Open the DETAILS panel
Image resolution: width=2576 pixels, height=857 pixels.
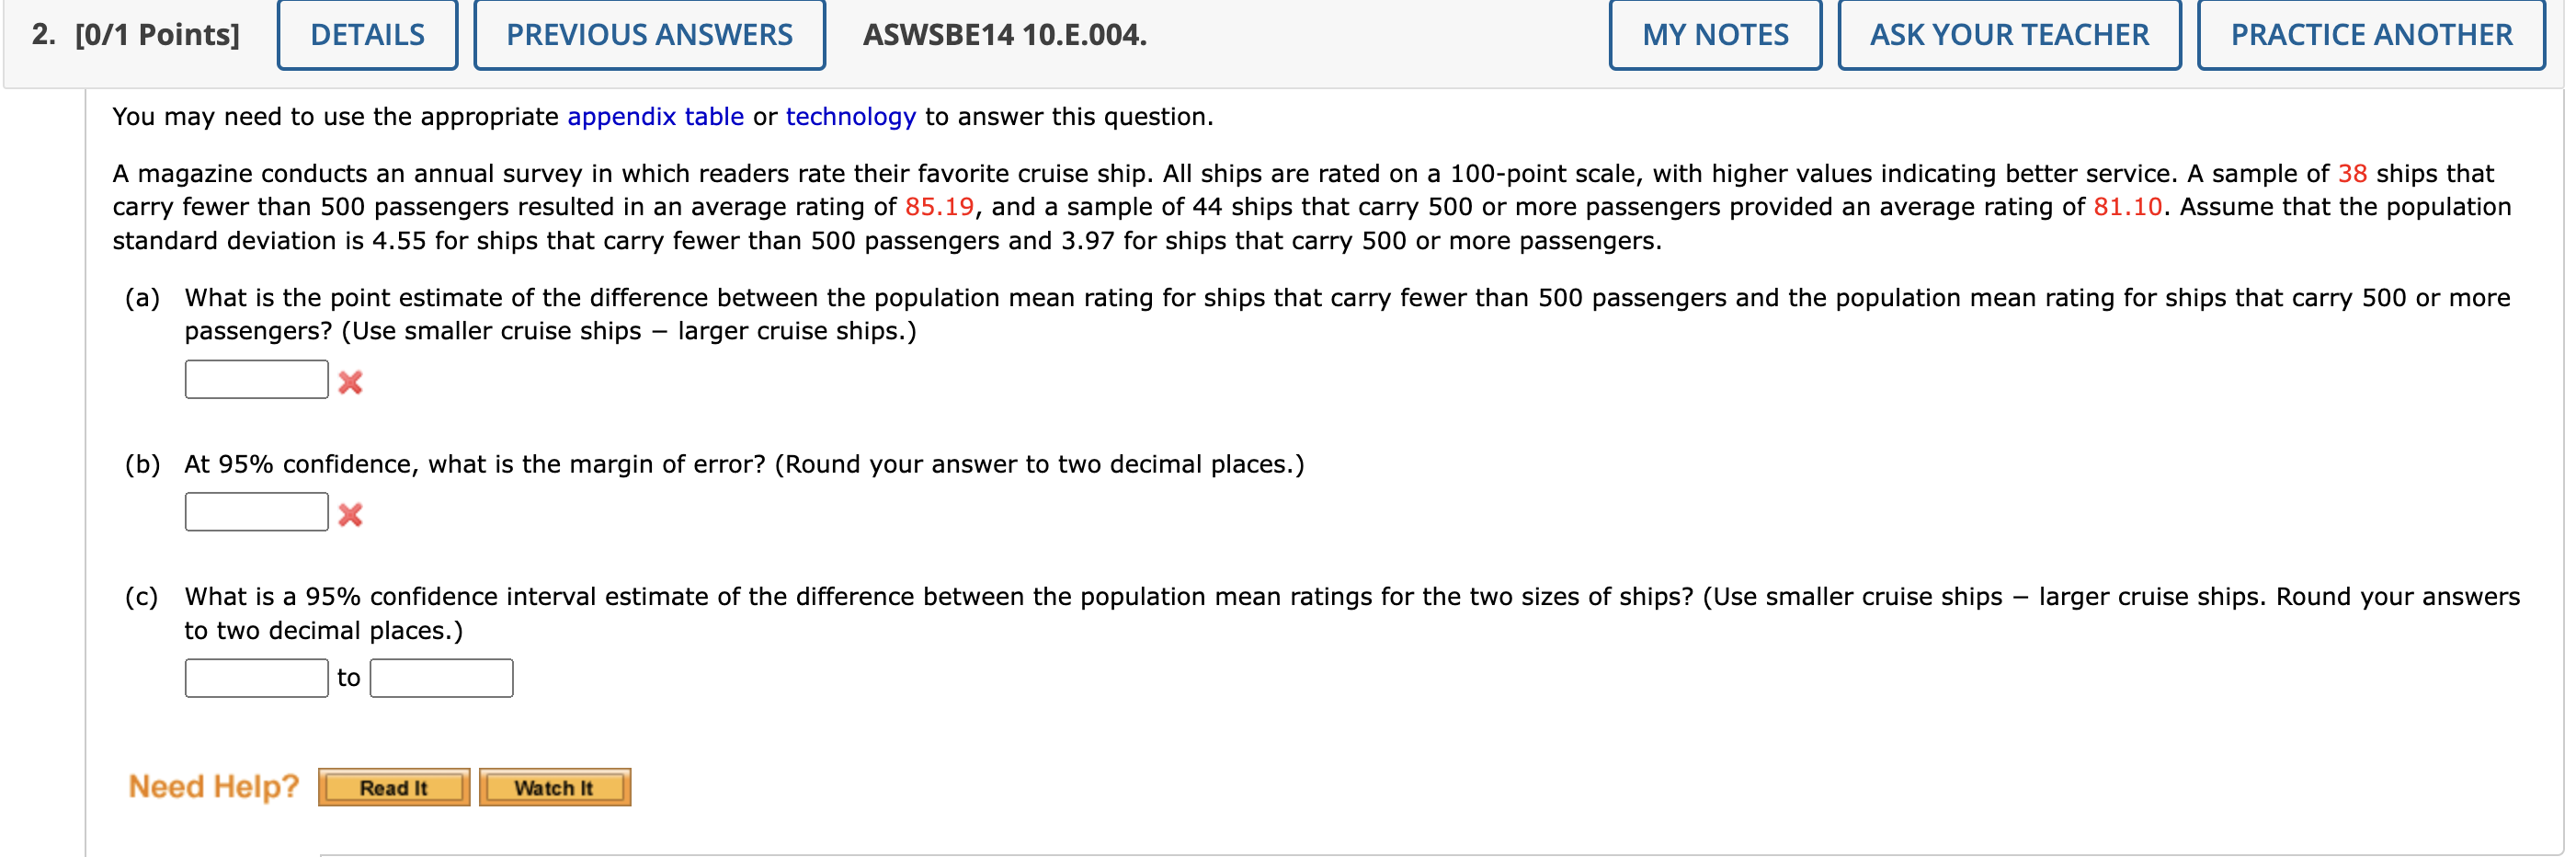tap(366, 34)
